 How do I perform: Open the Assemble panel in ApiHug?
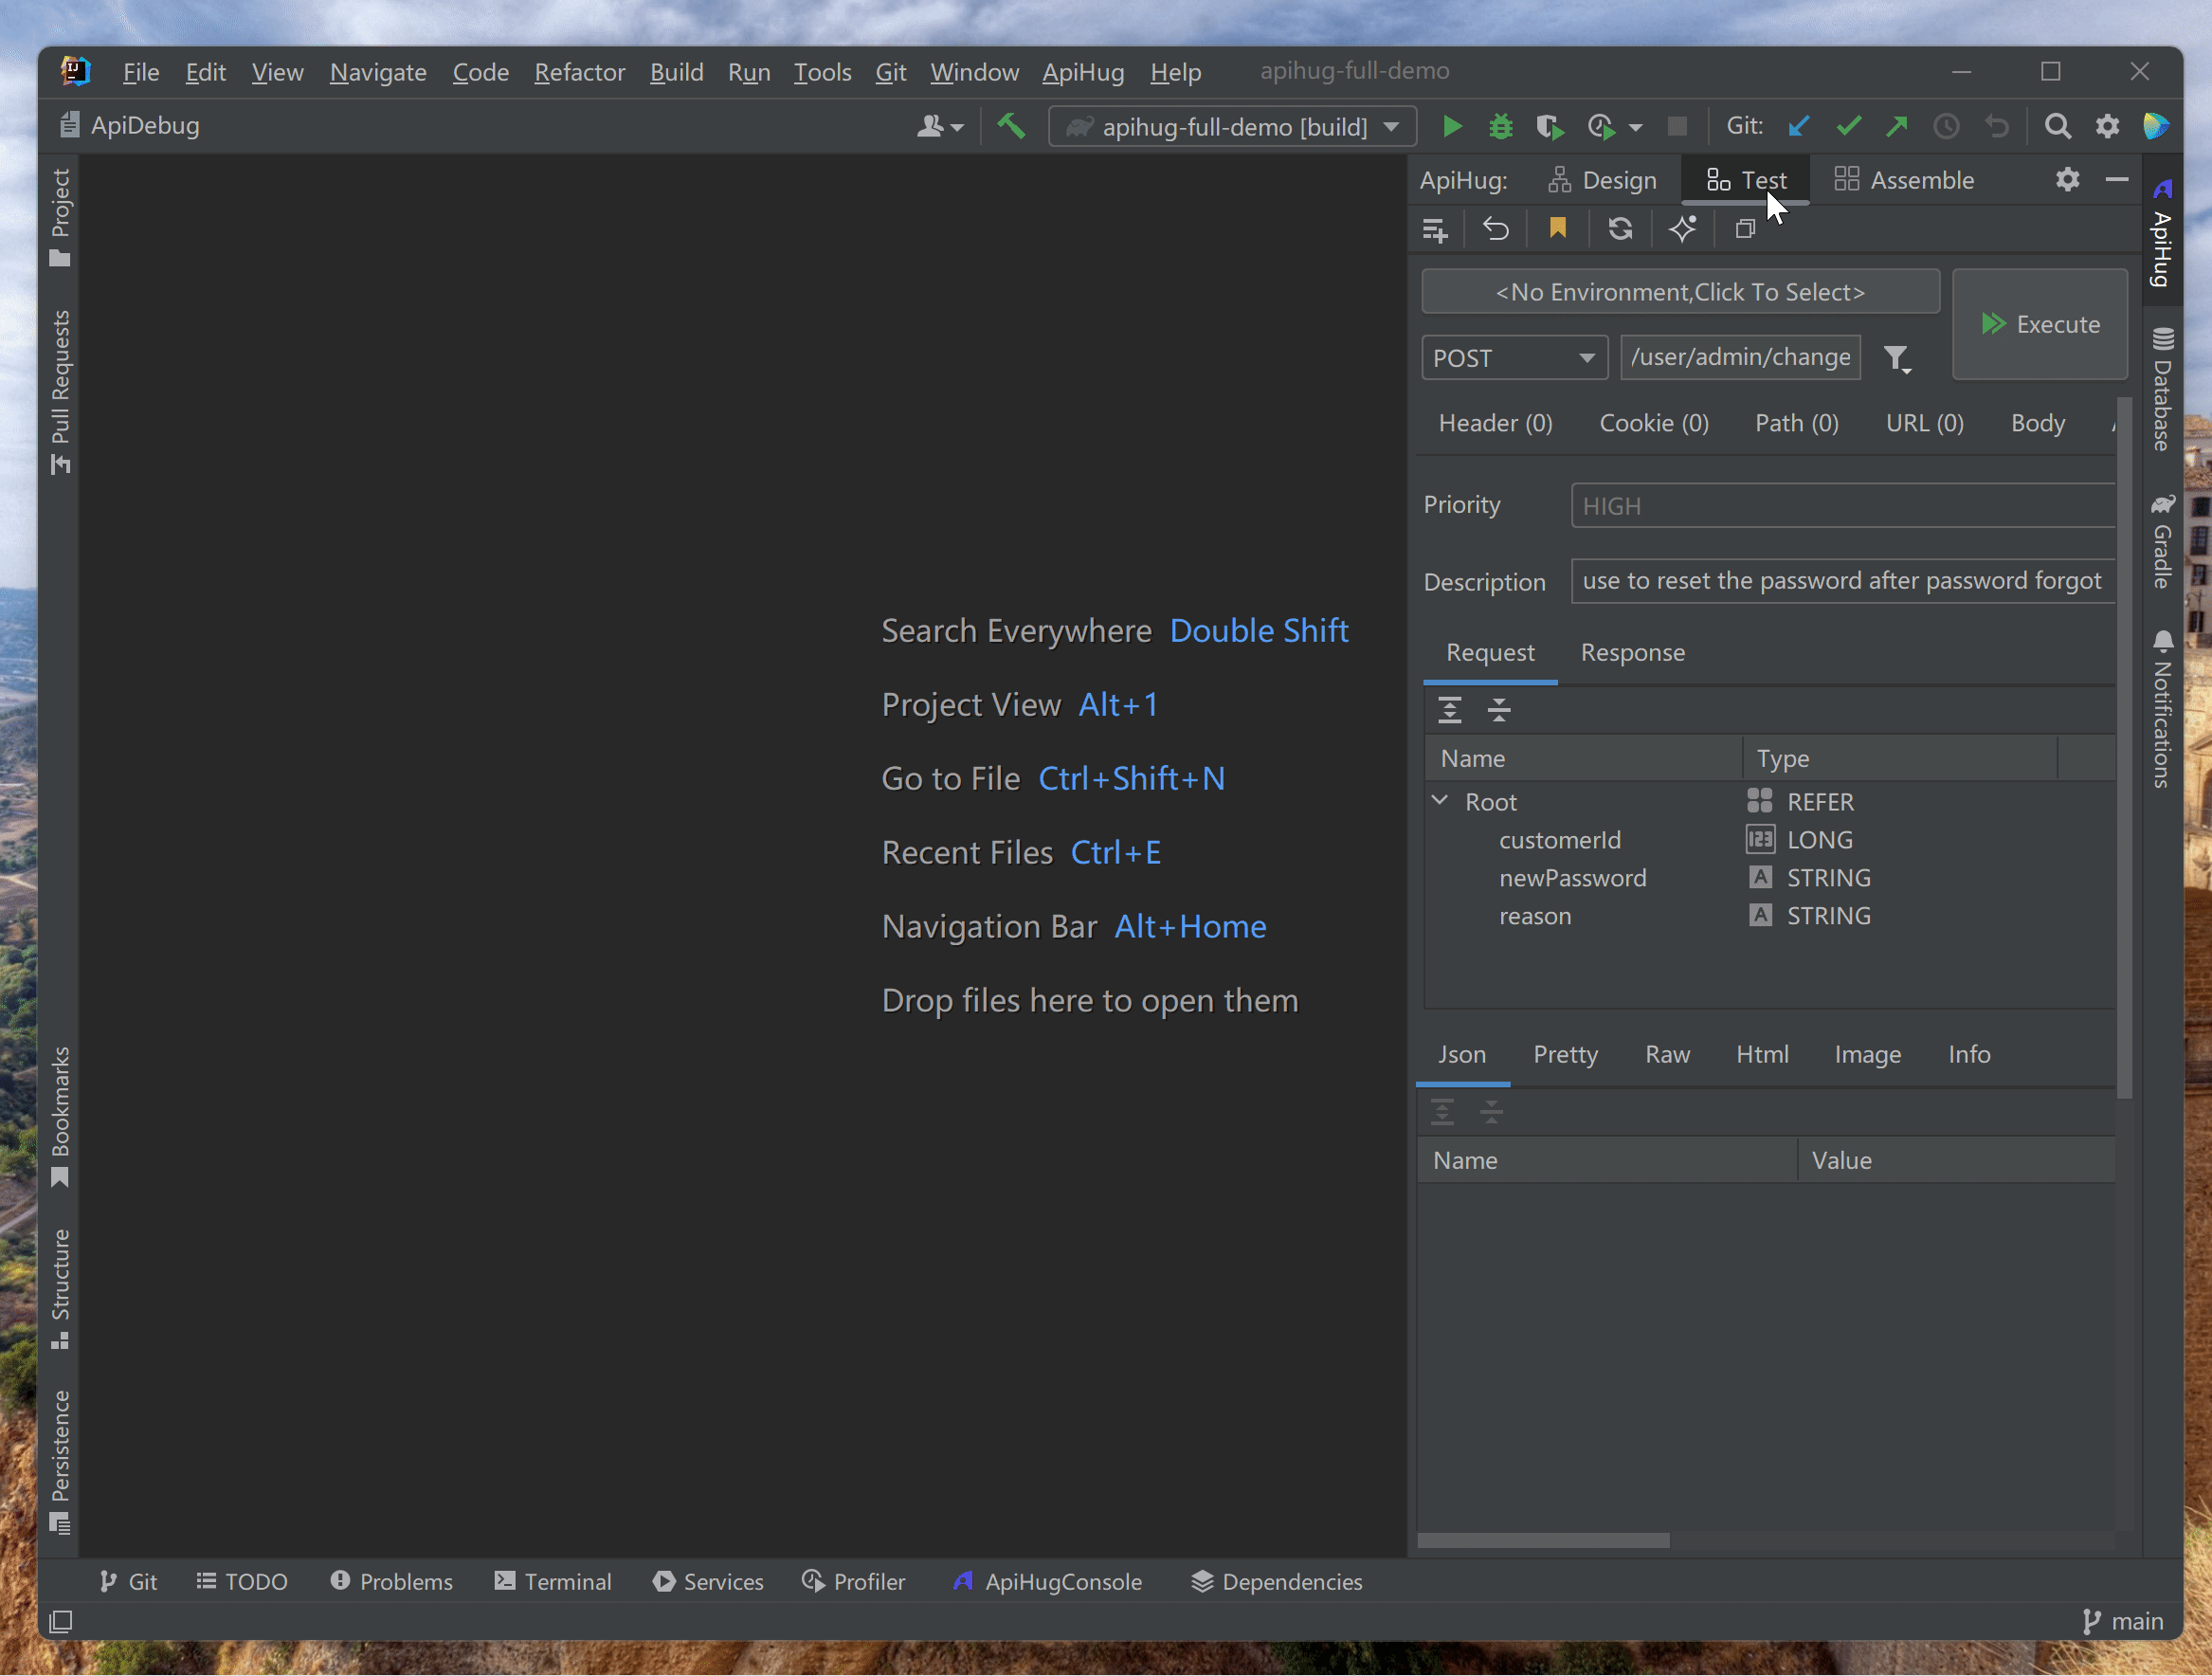click(x=1904, y=178)
